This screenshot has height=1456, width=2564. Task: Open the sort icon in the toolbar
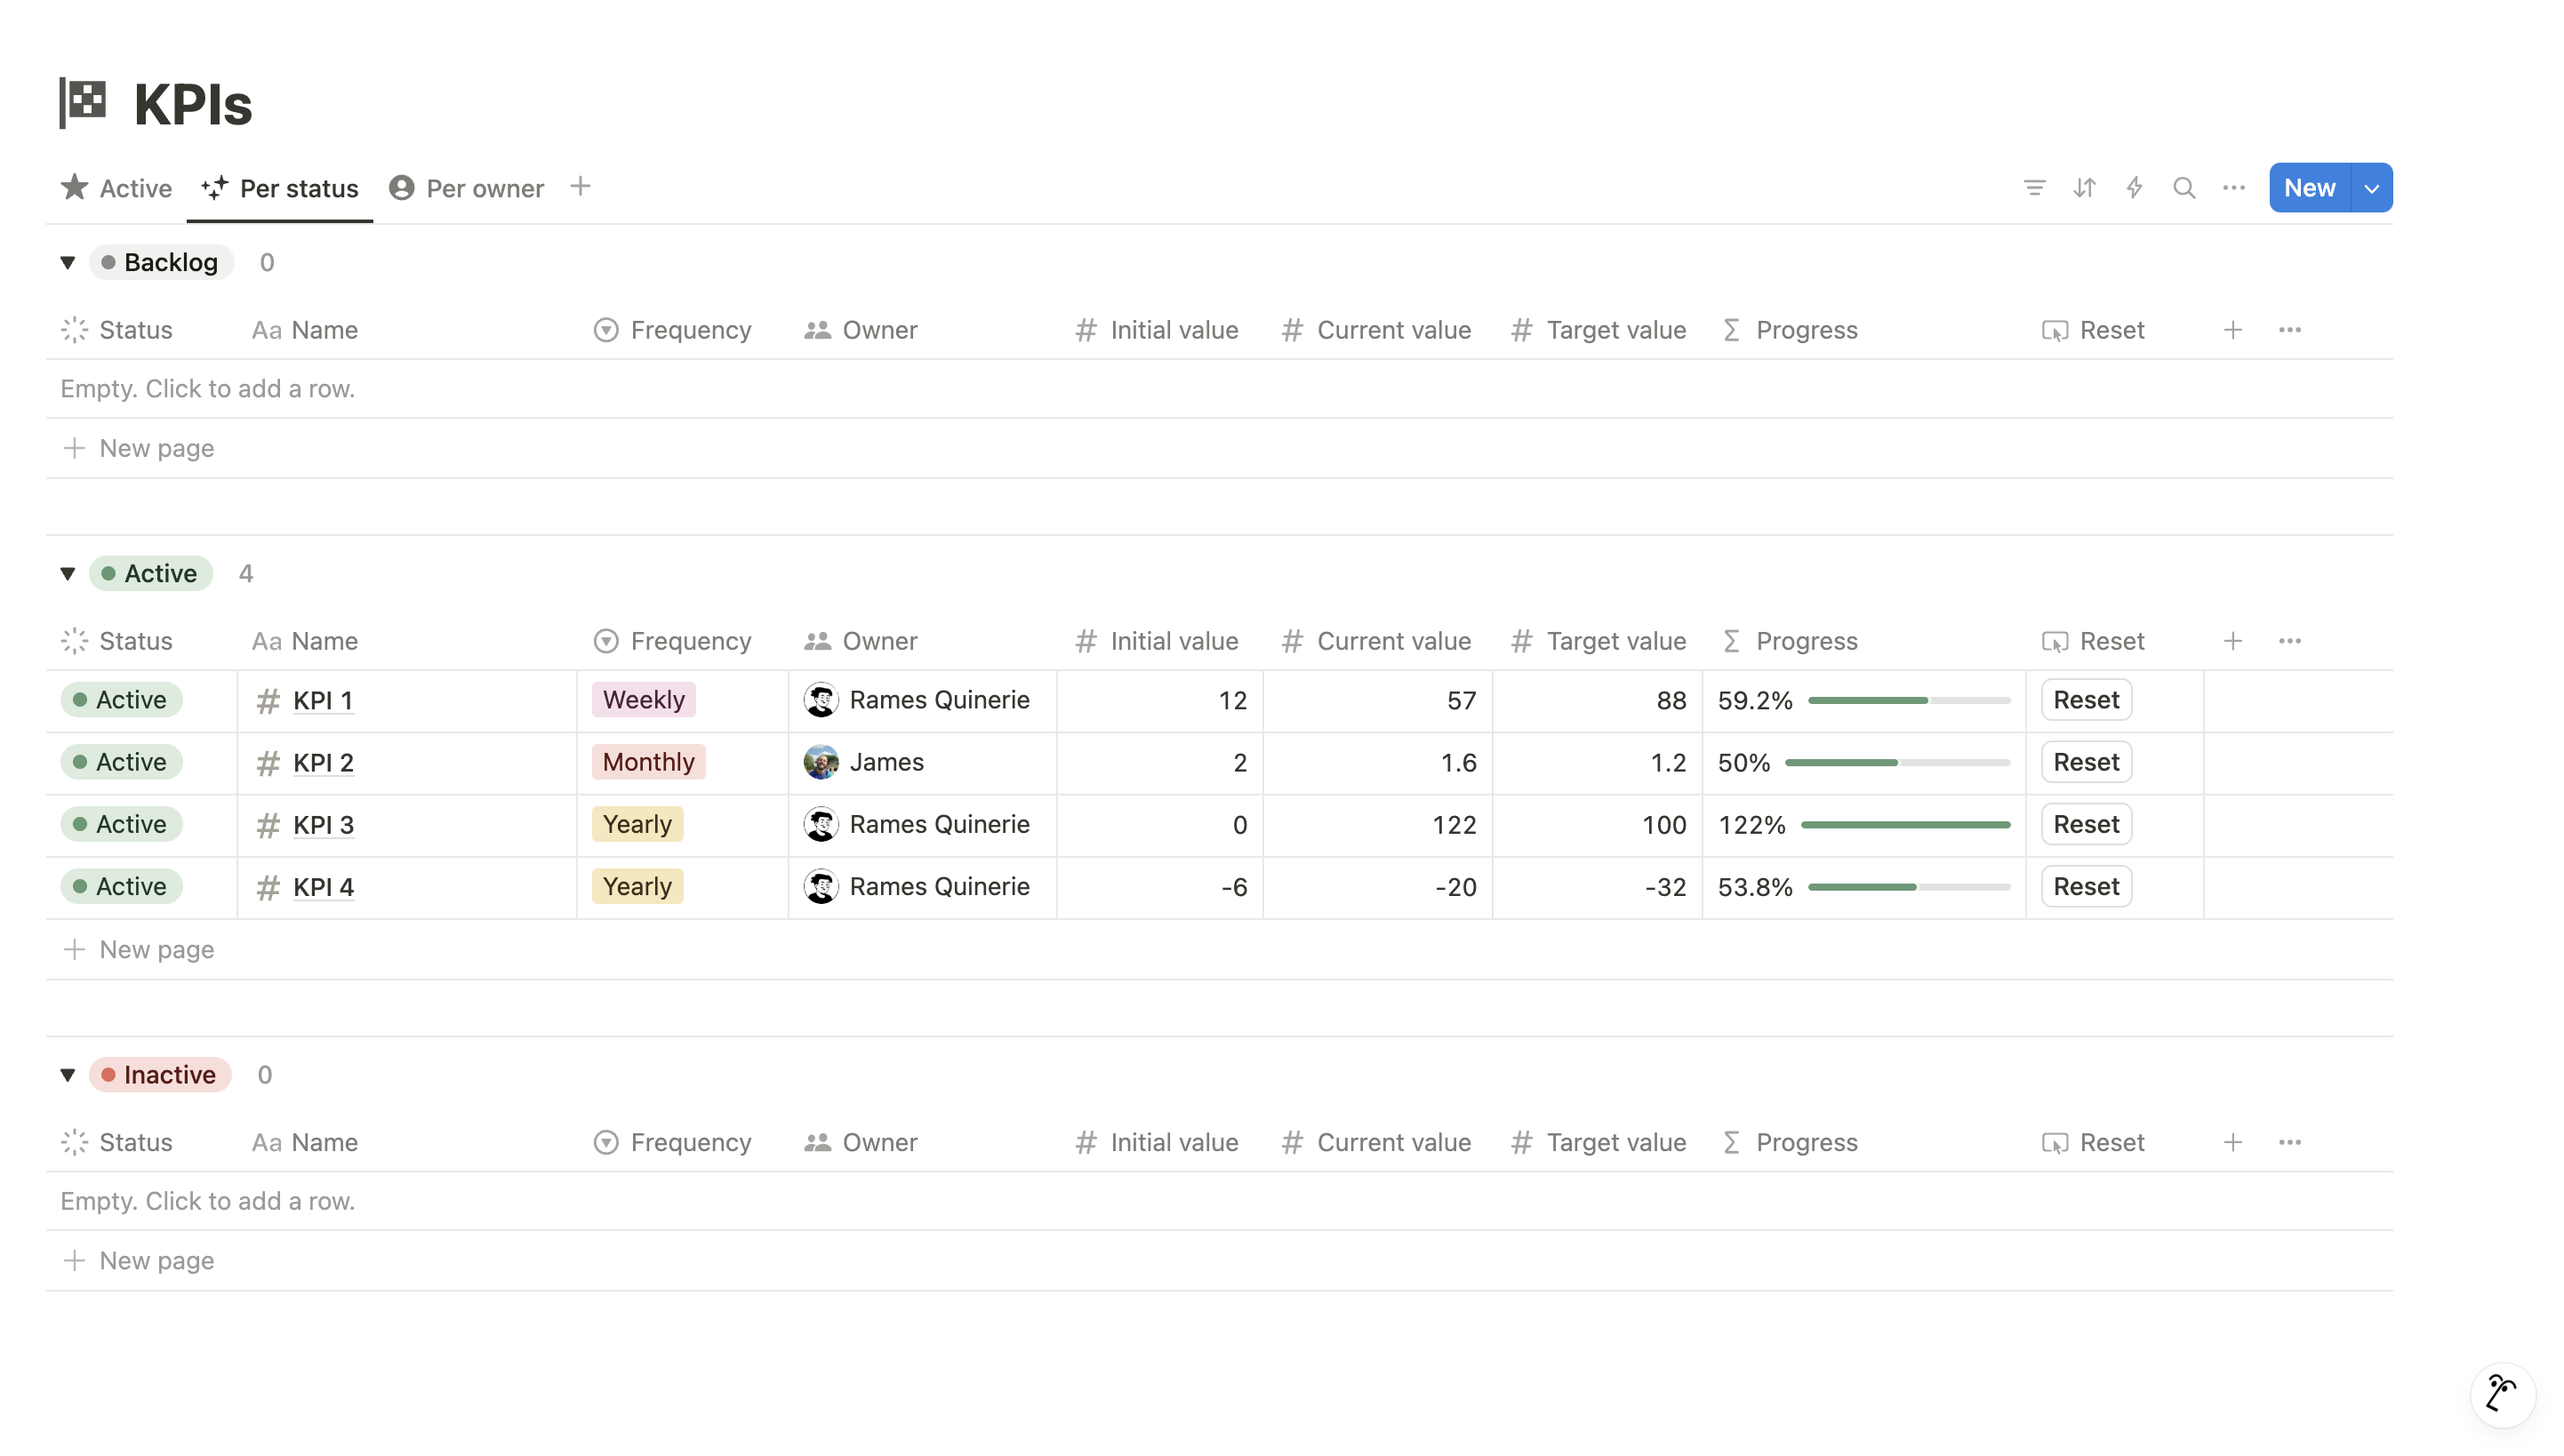point(2084,187)
